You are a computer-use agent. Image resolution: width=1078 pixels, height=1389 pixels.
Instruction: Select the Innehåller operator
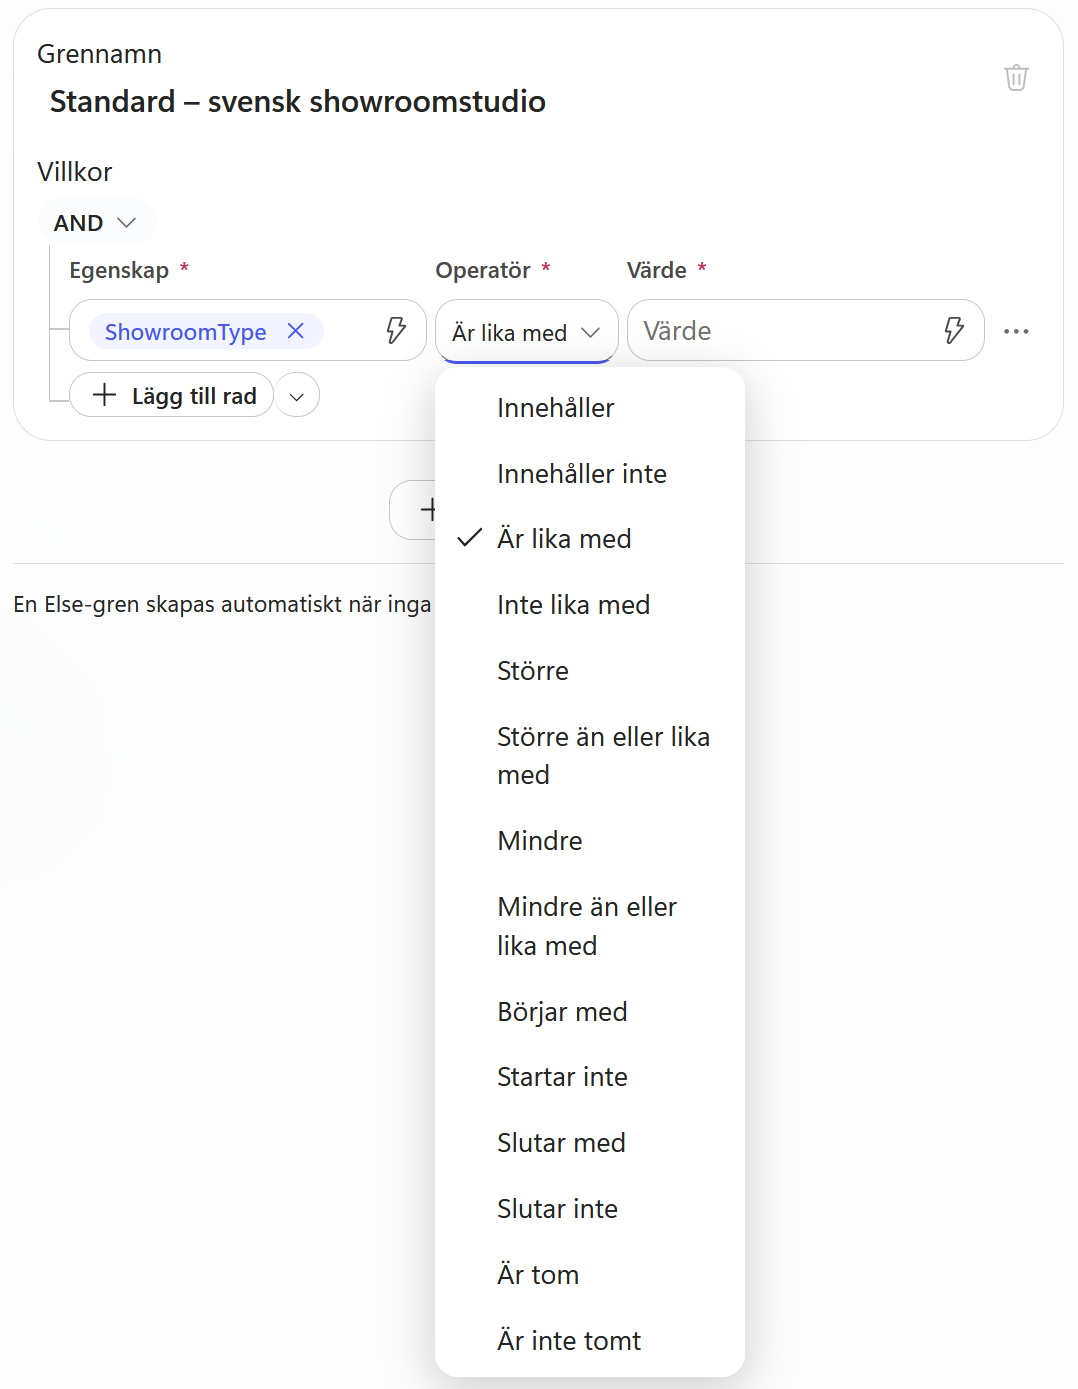click(590, 408)
